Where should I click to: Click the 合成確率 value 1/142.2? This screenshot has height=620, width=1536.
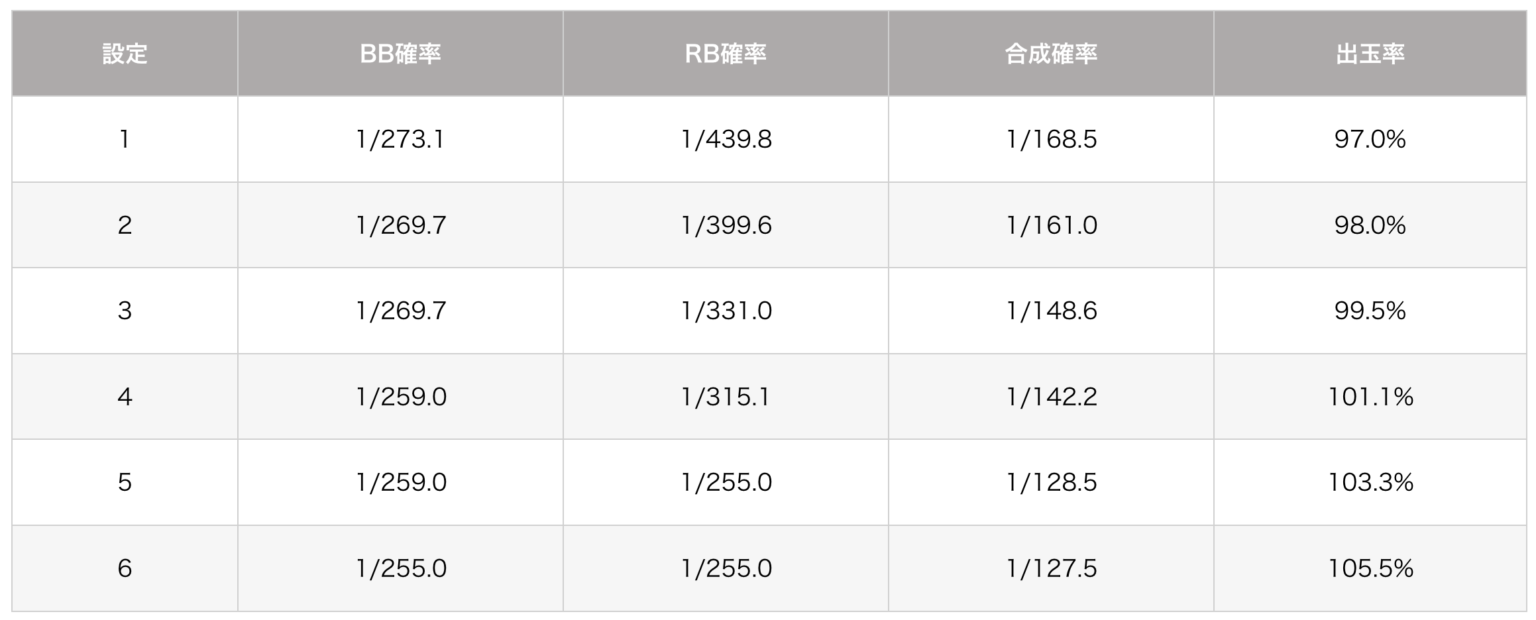point(1051,397)
